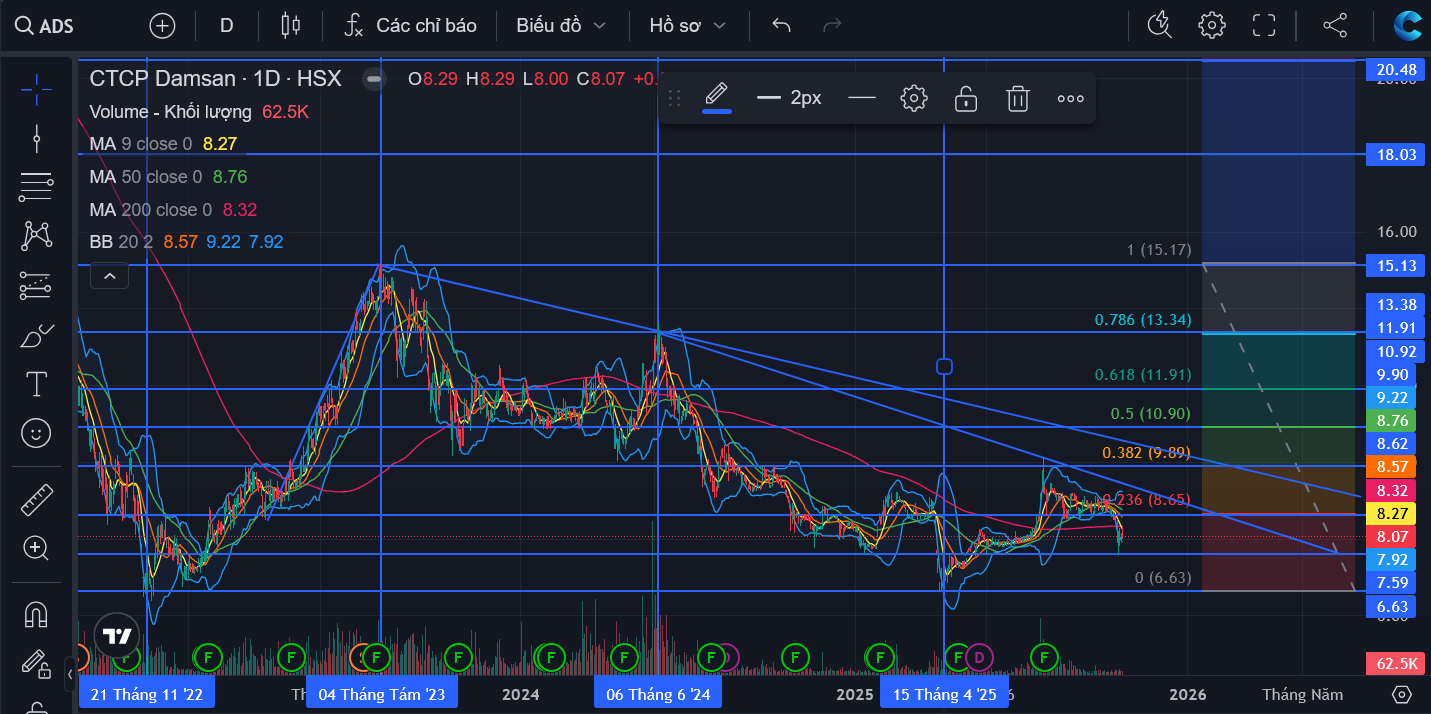This screenshot has width=1431, height=714.
Task: Open the forecasting and measurement tools
Action: click(36, 286)
